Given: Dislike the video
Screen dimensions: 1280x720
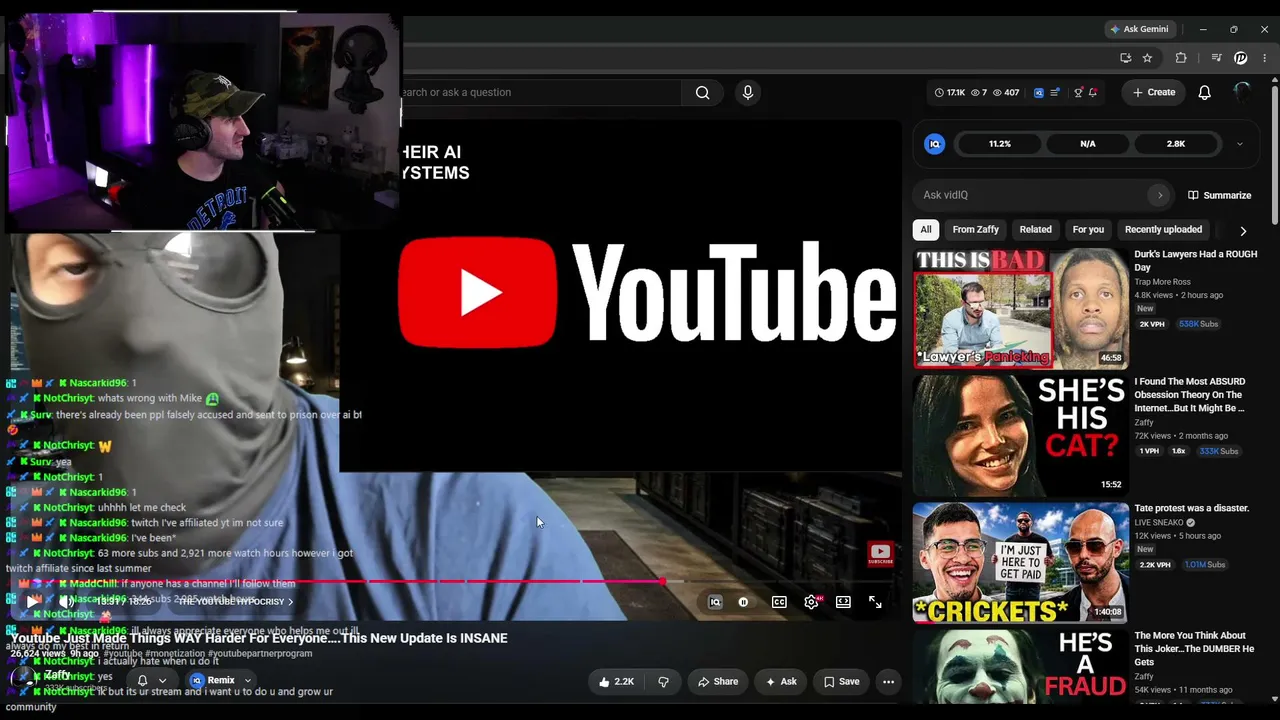Looking at the screenshot, I should [663, 682].
